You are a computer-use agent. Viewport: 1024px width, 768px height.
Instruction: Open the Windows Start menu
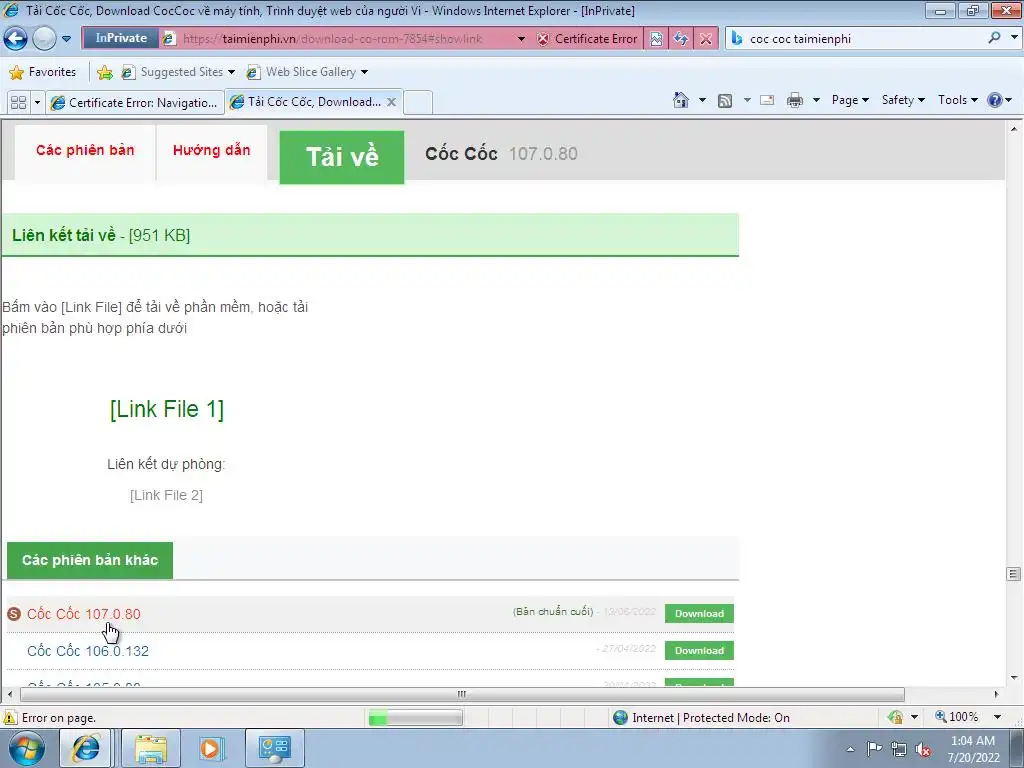pos(27,748)
